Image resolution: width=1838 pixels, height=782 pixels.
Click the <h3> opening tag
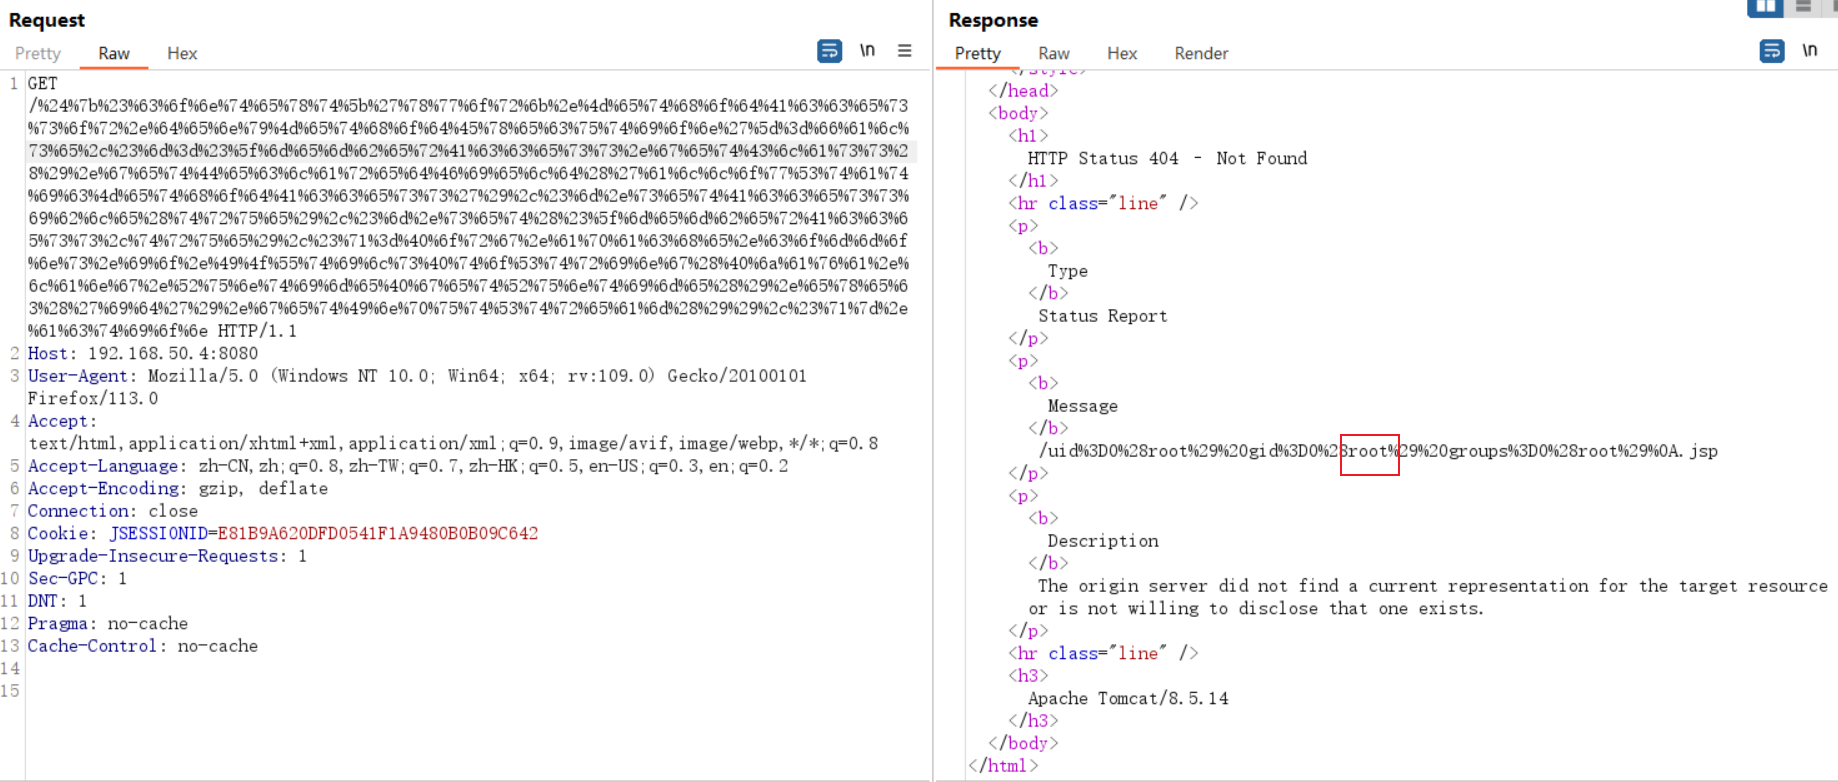pos(1028,676)
